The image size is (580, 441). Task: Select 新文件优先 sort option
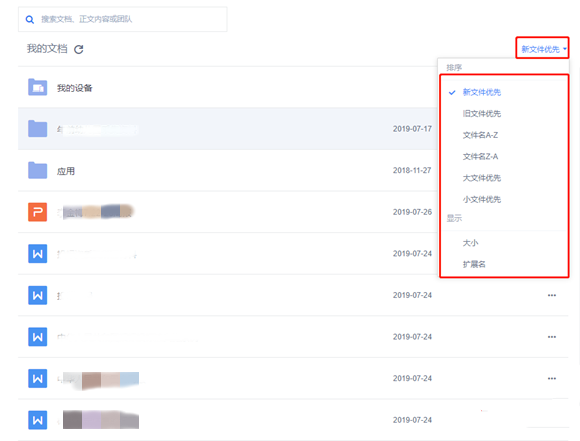point(482,92)
